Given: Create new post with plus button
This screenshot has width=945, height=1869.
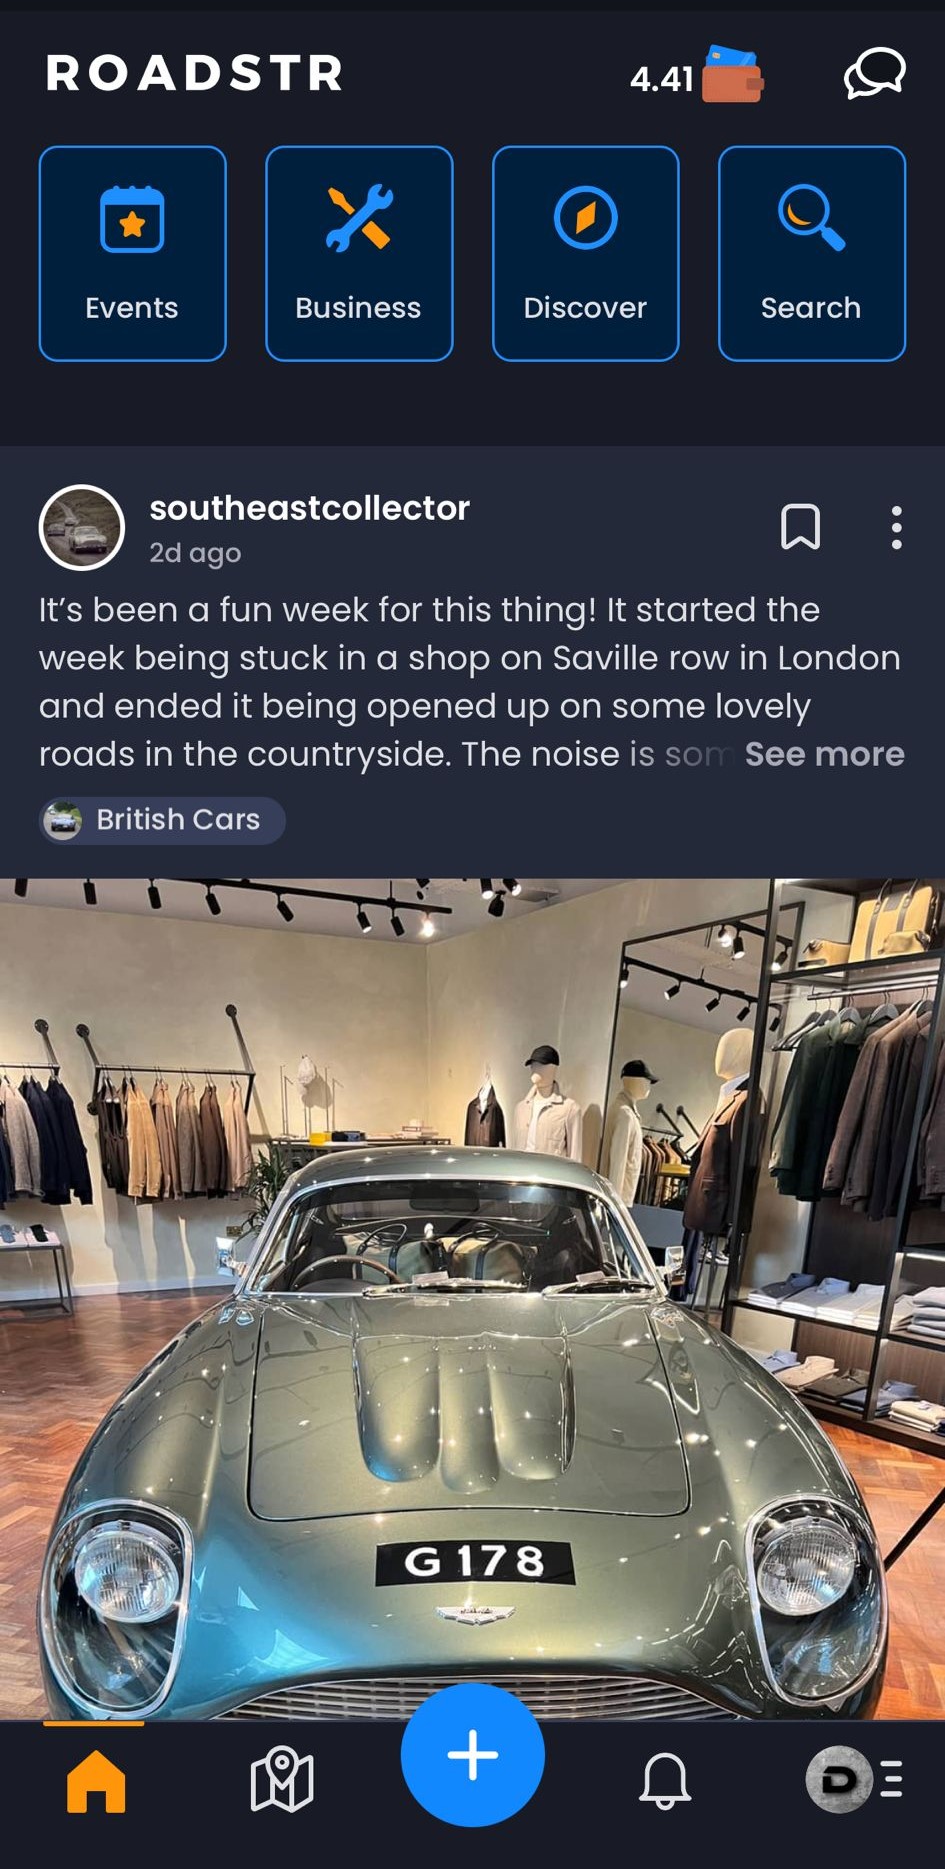Looking at the screenshot, I should 473,1755.
